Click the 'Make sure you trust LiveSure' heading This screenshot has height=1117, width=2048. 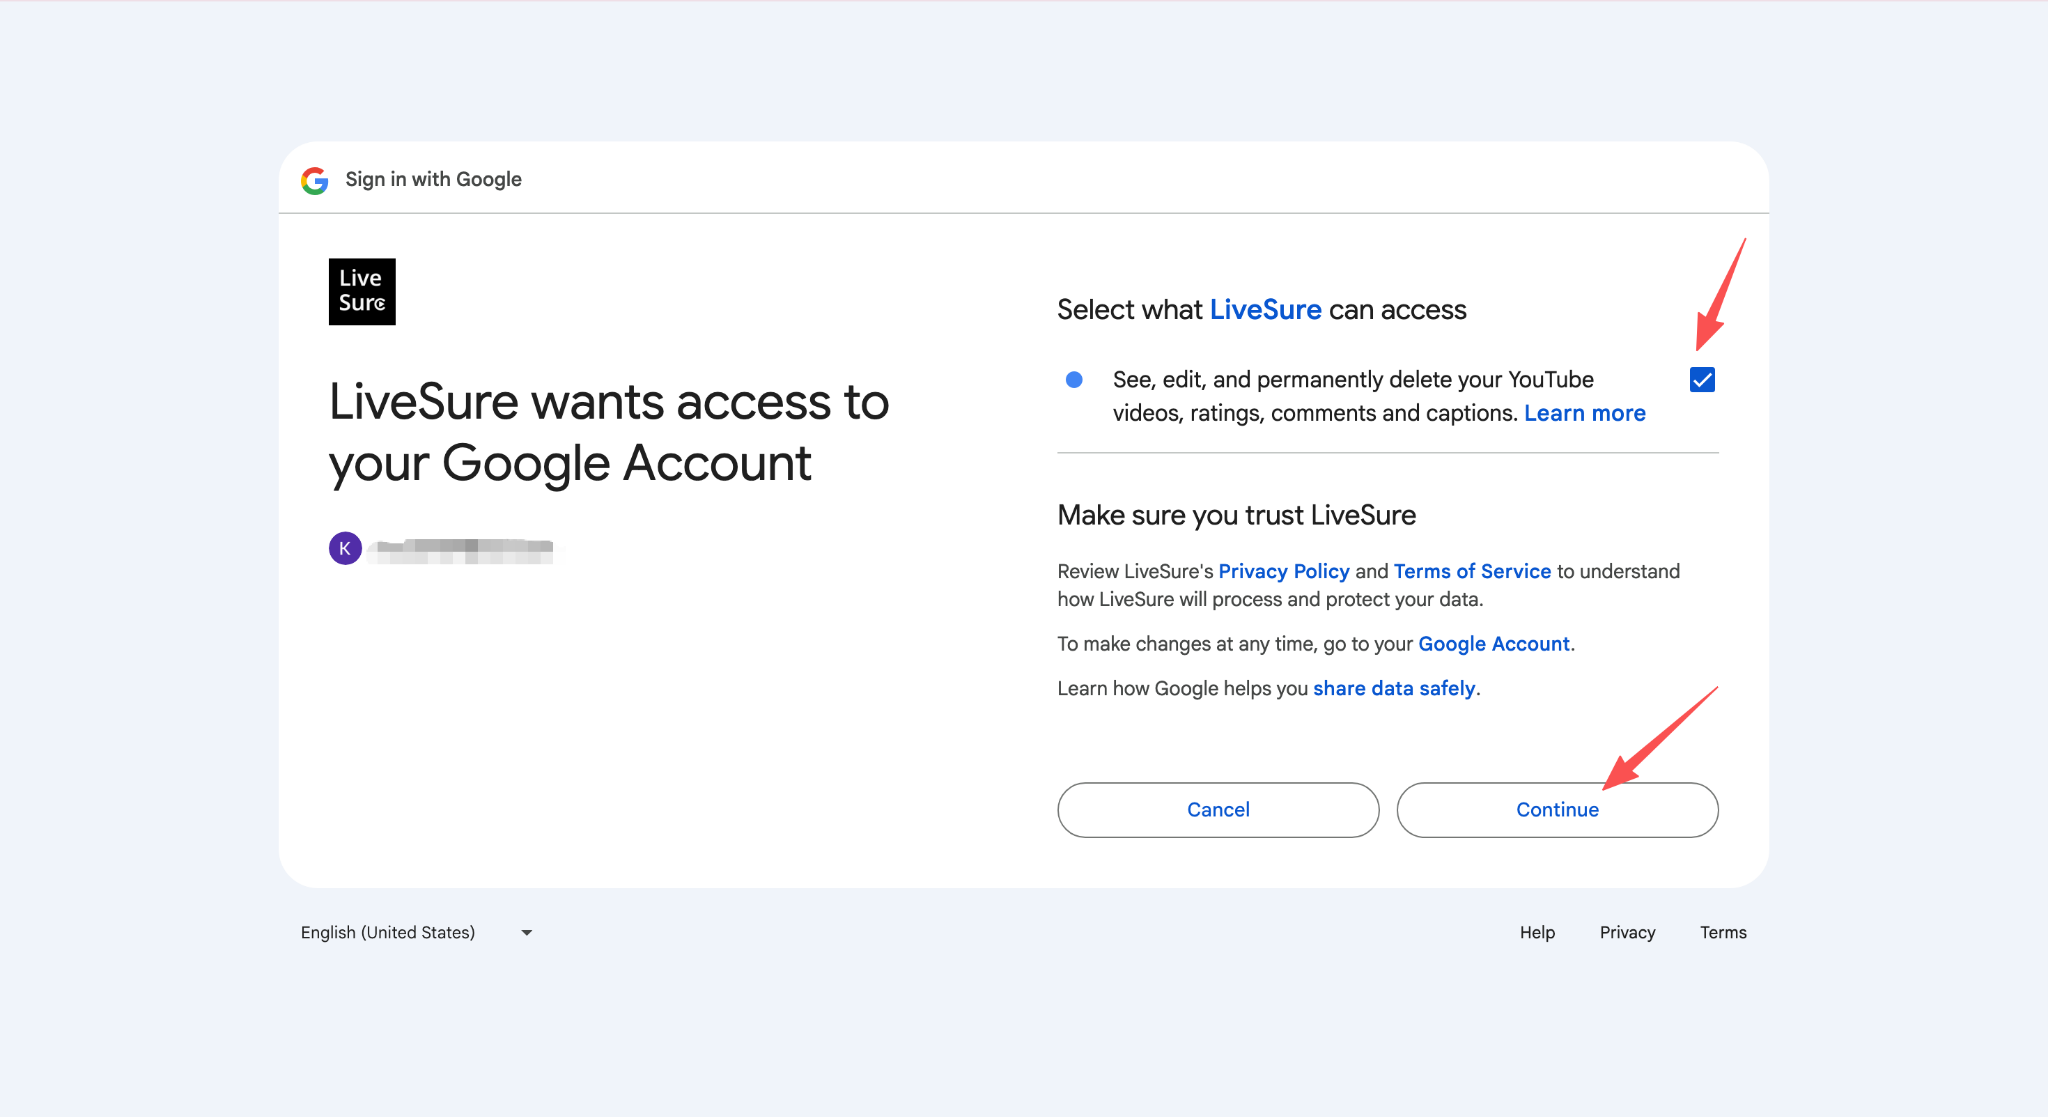click(1236, 515)
